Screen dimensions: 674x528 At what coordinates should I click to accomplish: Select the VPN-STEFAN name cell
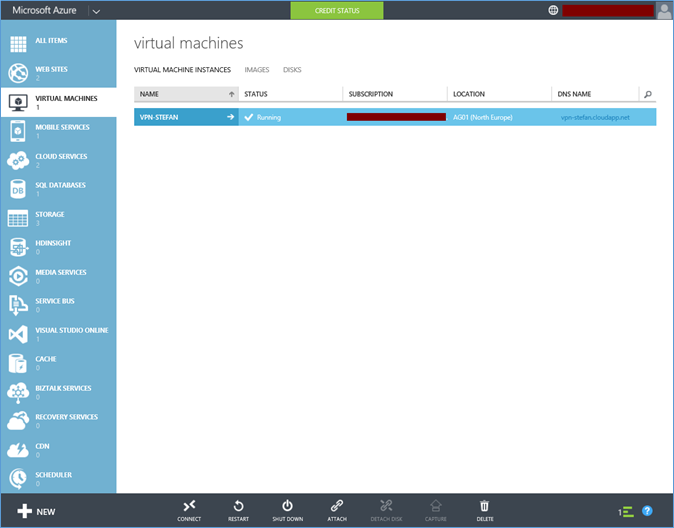(186, 117)
